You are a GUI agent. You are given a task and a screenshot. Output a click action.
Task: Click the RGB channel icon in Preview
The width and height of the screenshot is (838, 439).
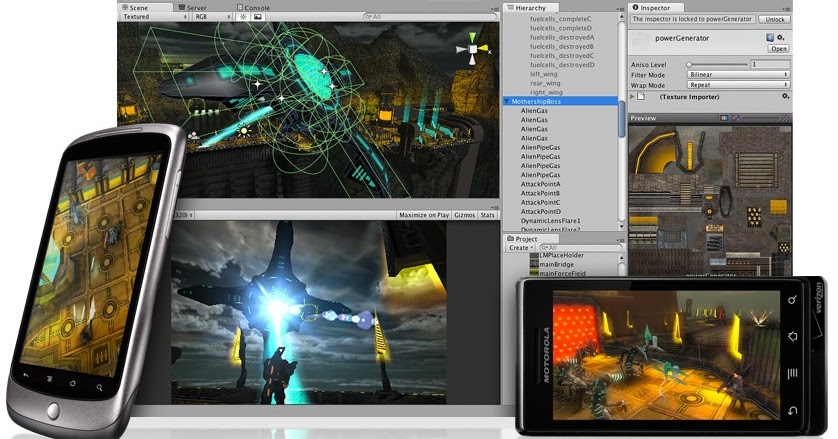(724, 118)
